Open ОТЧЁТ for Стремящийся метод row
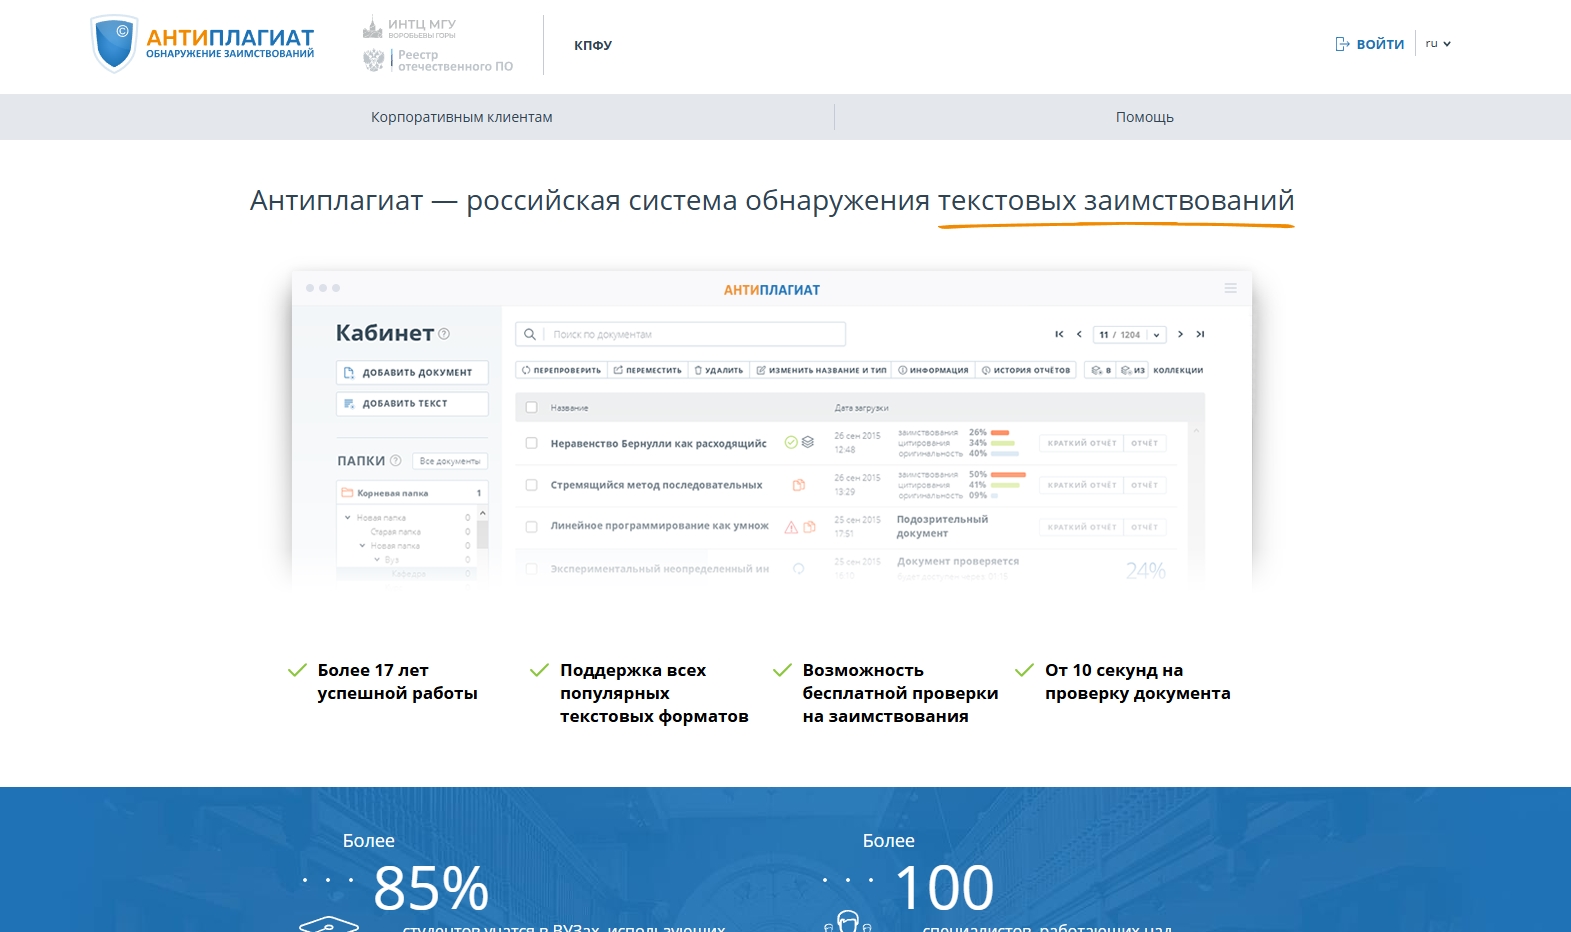The width and height of the screenshot is (1571, 932). [x=1144, y=485]
